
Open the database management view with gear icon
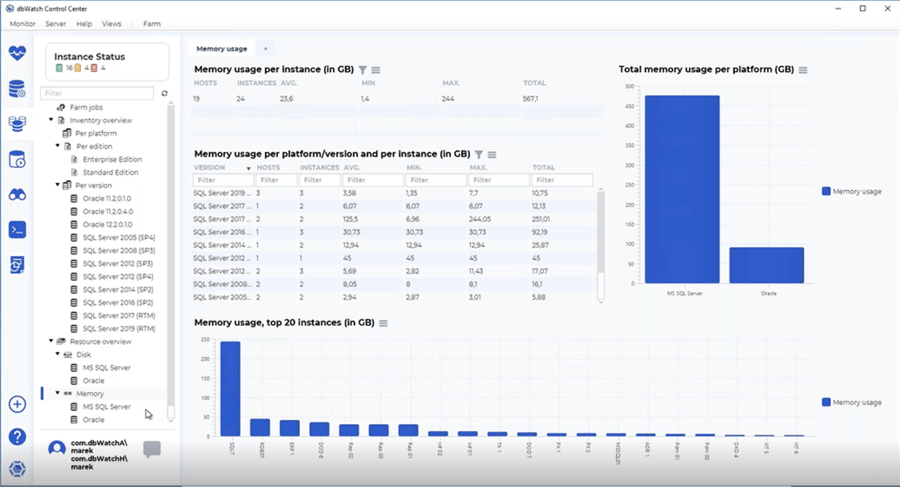tap(17, 89)
